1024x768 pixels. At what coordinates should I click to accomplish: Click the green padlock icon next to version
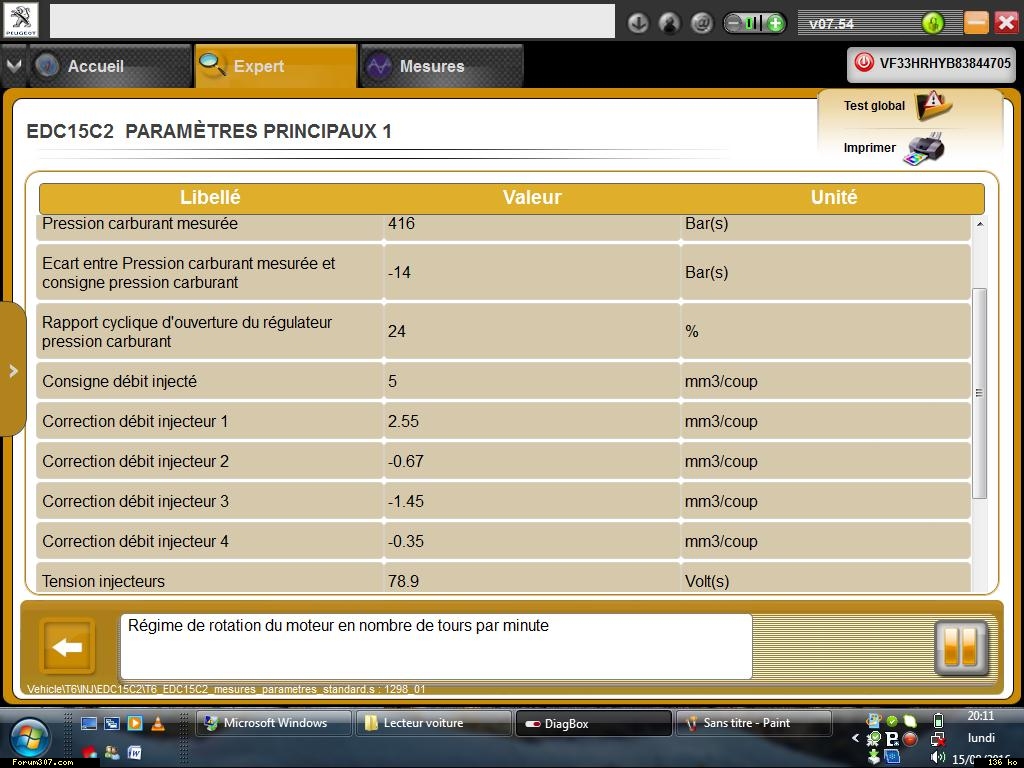click(932, 22)
